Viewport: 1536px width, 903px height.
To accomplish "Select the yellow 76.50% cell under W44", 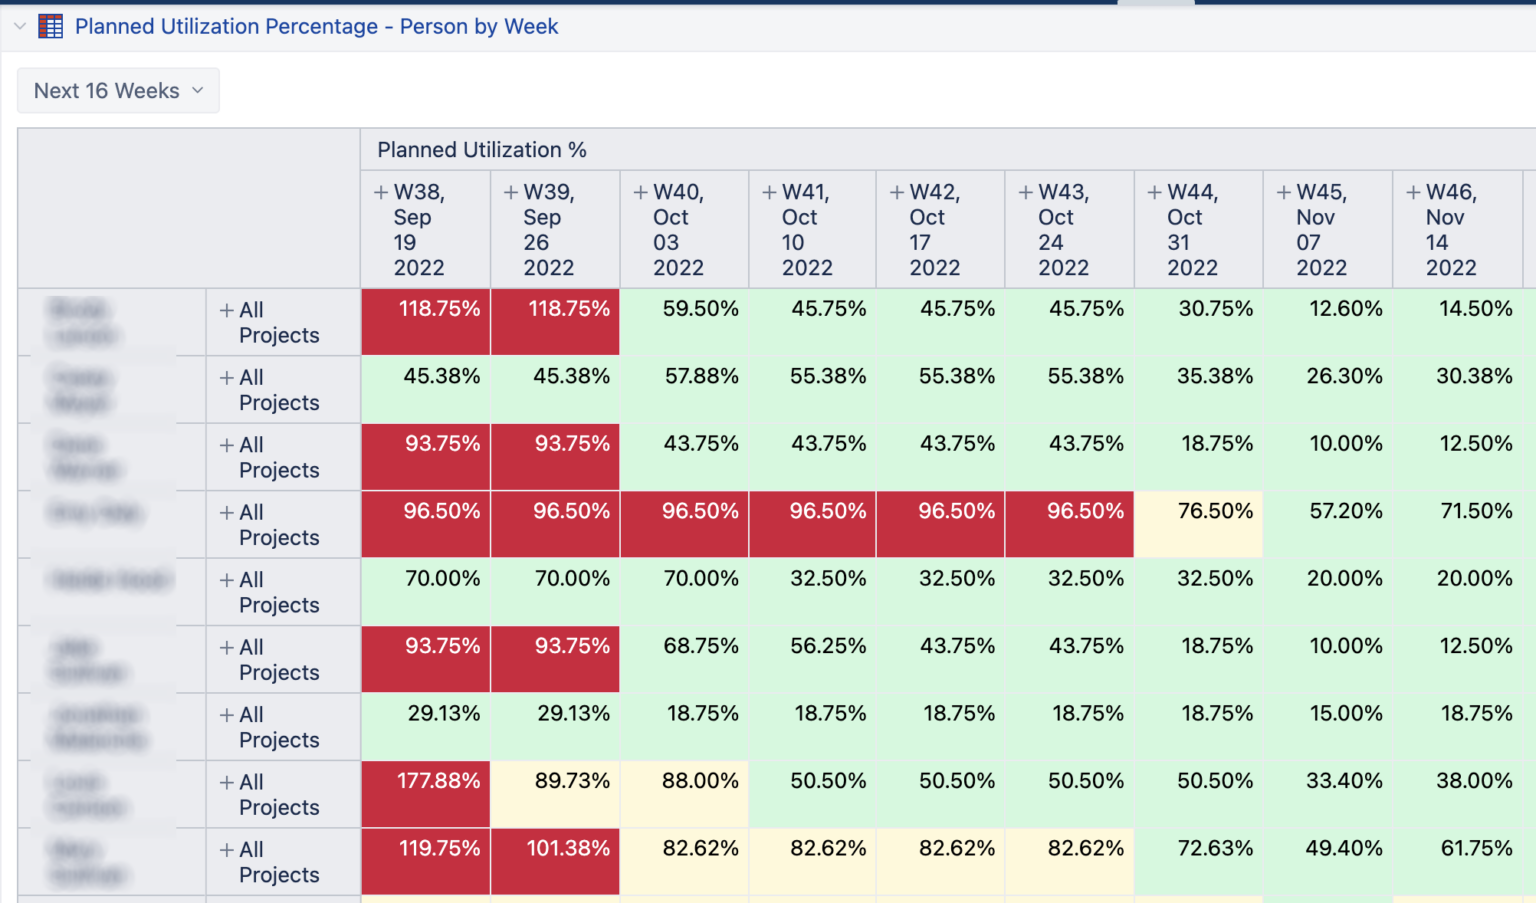I will tap(1197, 511).
